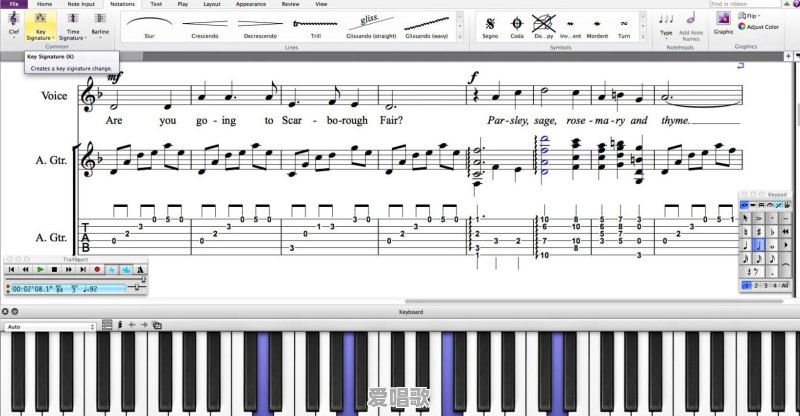
Task: Switch to the Layout tab
Action: [x=212, y=4]
